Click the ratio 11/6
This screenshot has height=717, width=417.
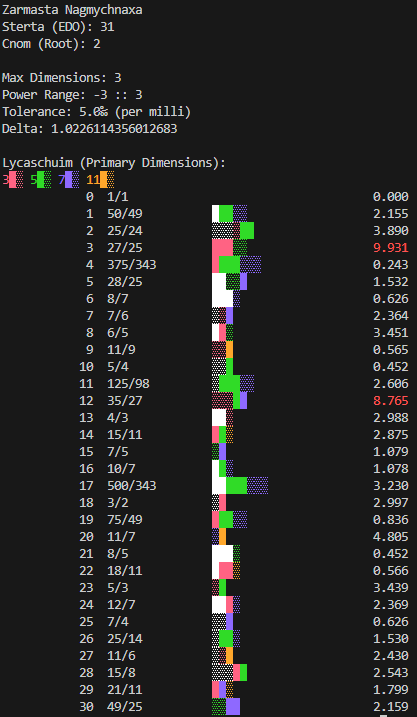[x=121, y=656]
